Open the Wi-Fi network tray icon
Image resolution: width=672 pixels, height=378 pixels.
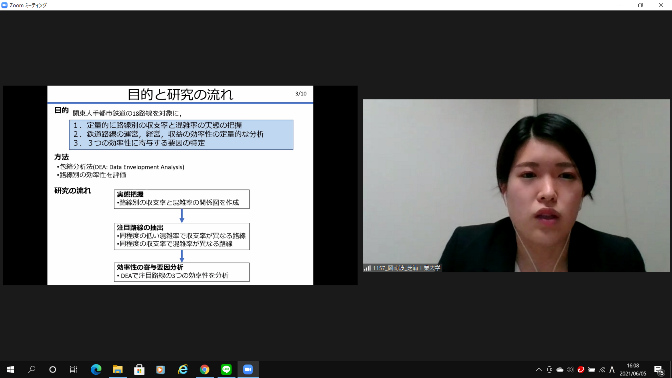point(602,369)
